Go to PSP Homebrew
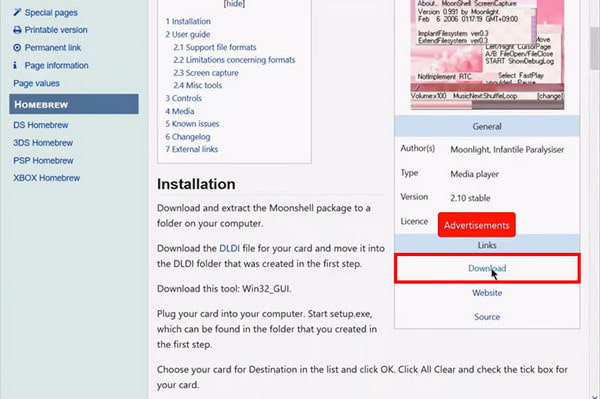 [x=43, y=161]
